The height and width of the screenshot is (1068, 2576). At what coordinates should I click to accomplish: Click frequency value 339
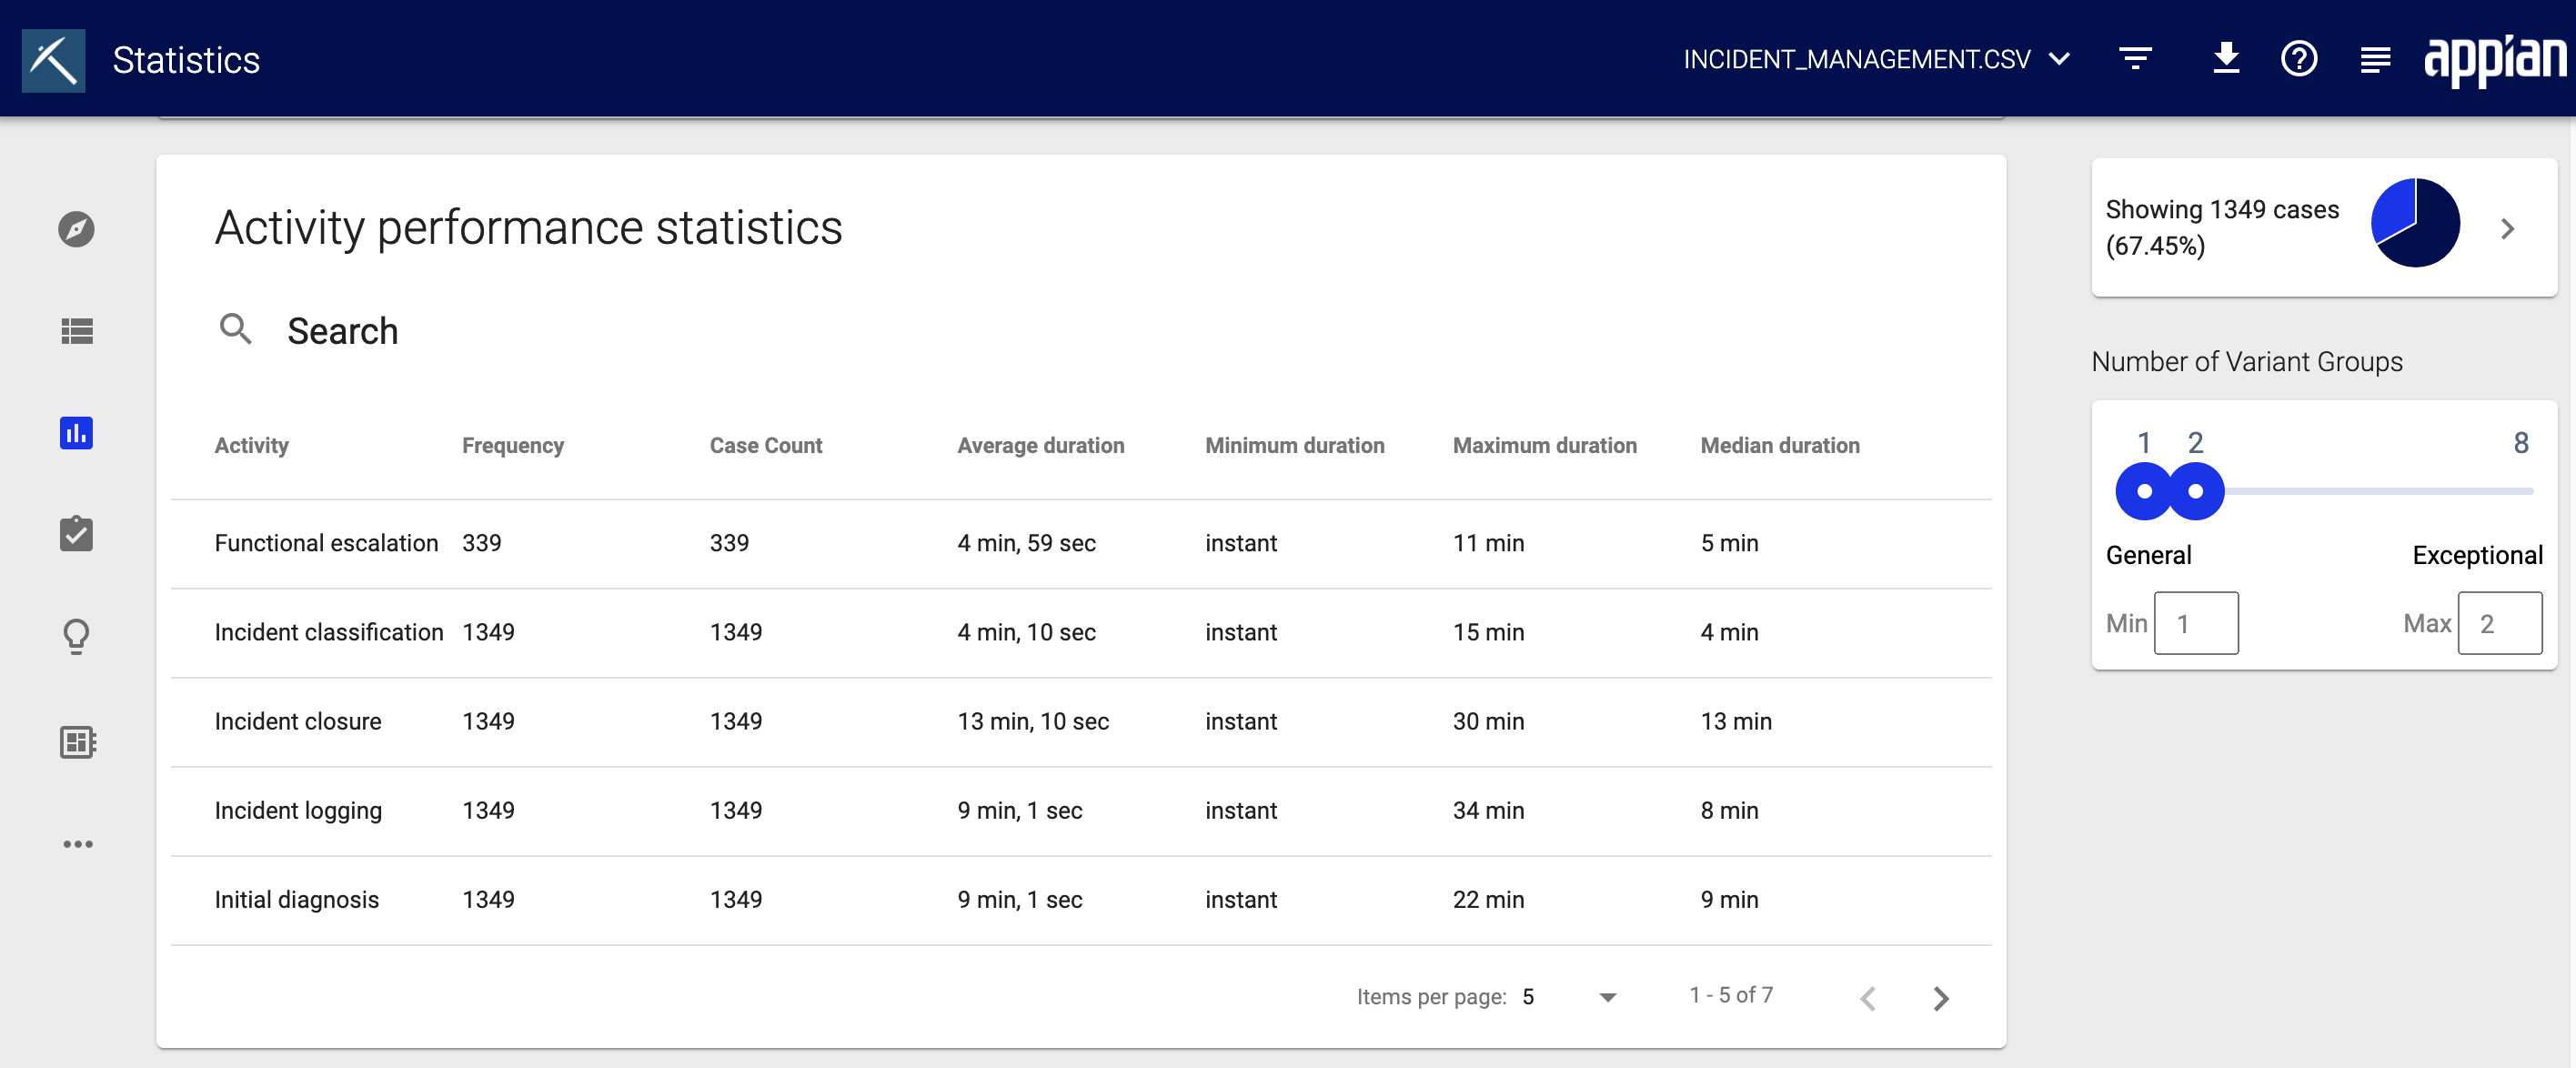(x=481, y=543)
